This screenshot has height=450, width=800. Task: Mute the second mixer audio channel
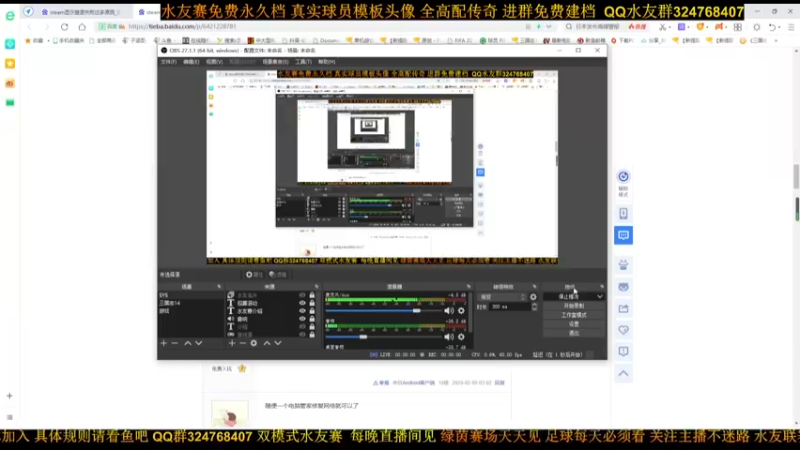448,337
